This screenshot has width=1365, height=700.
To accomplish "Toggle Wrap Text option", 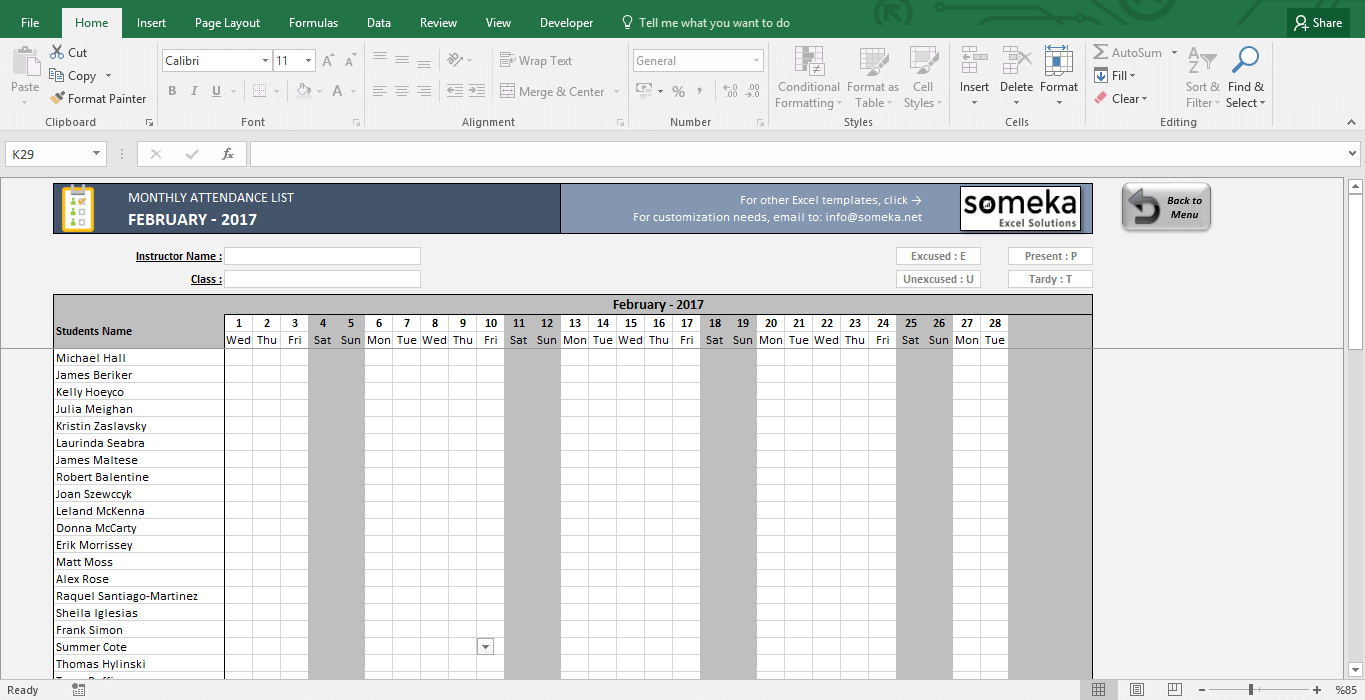I will pos(536,61).
